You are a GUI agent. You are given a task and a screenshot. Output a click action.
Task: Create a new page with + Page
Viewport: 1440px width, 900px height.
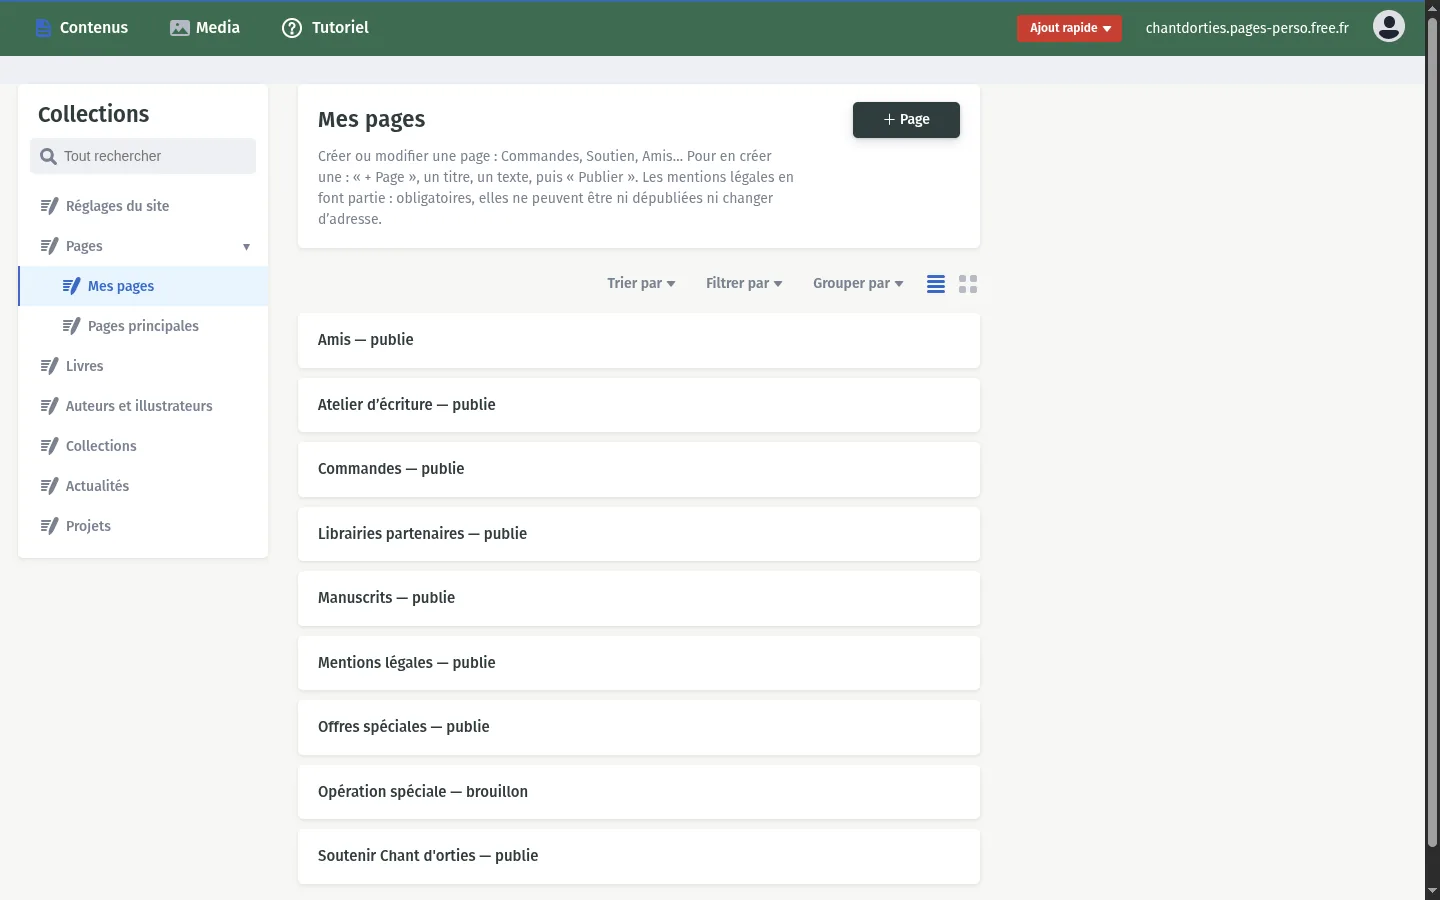(906, 120)
